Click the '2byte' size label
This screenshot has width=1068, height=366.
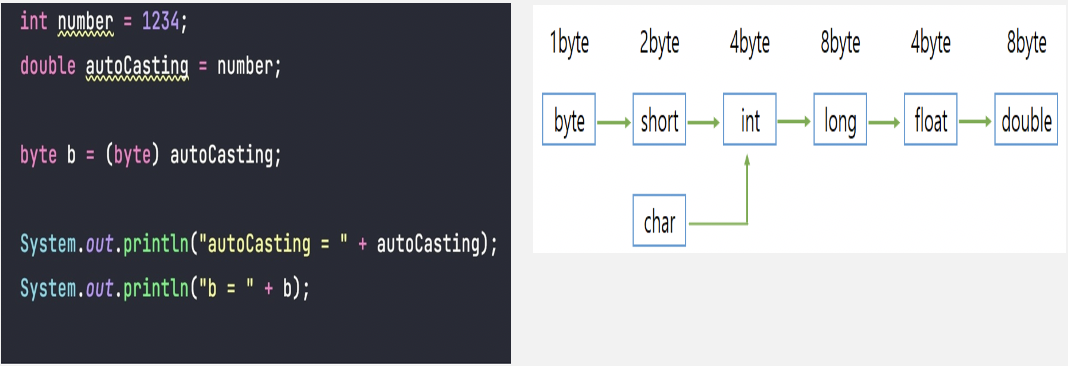(659, 44)
